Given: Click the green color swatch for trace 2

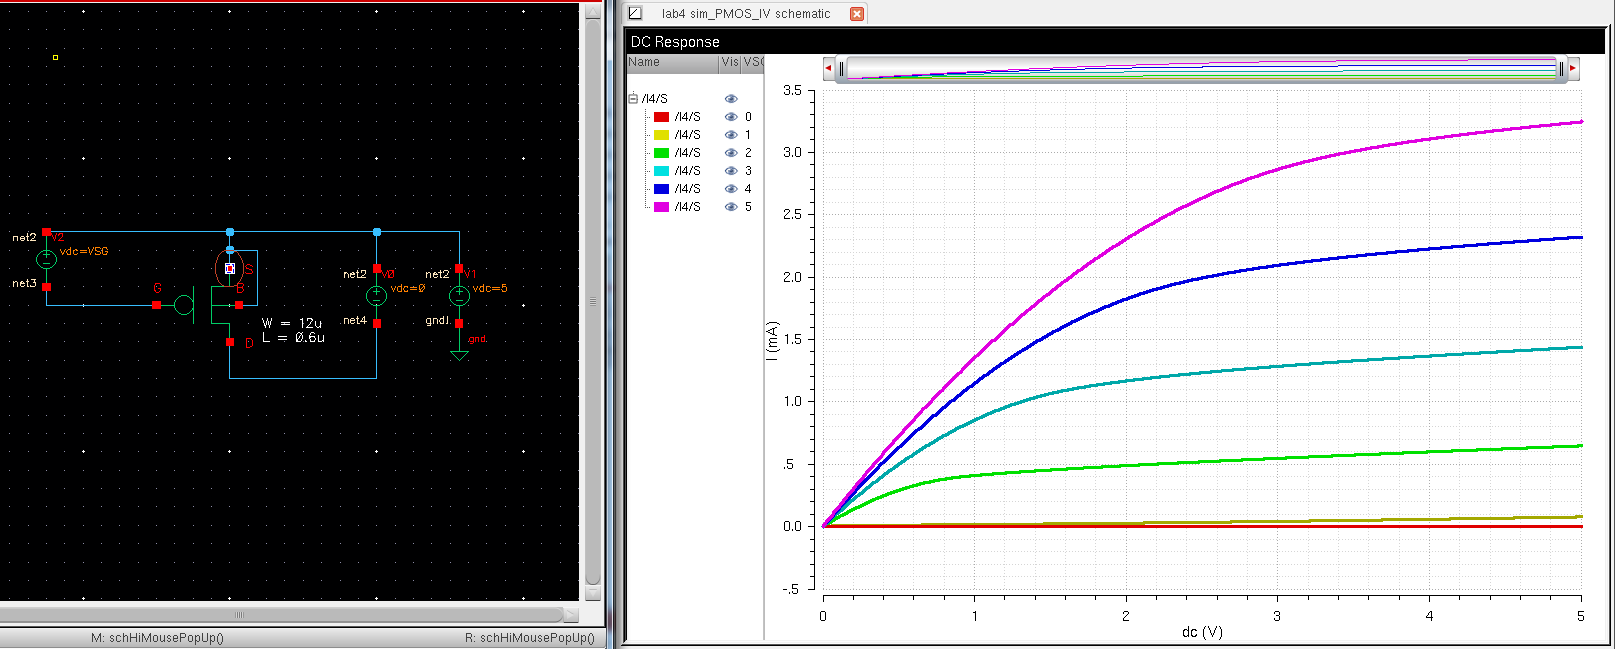Looking at the screenshot, I should (661, 153).
